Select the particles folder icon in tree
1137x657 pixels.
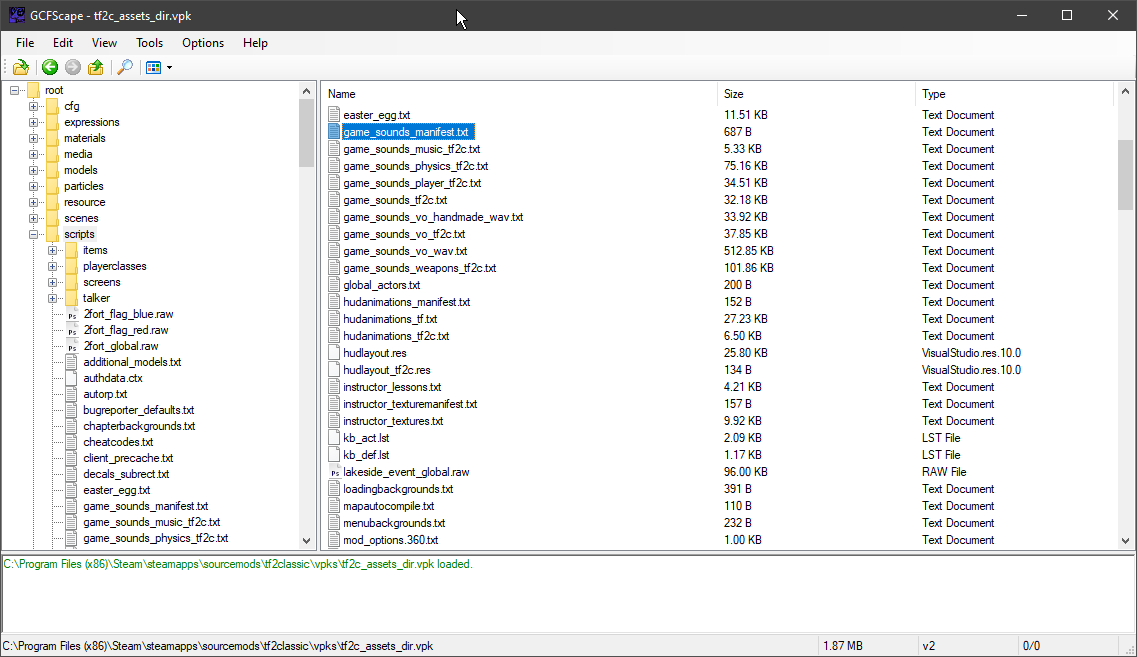(52, 186)
